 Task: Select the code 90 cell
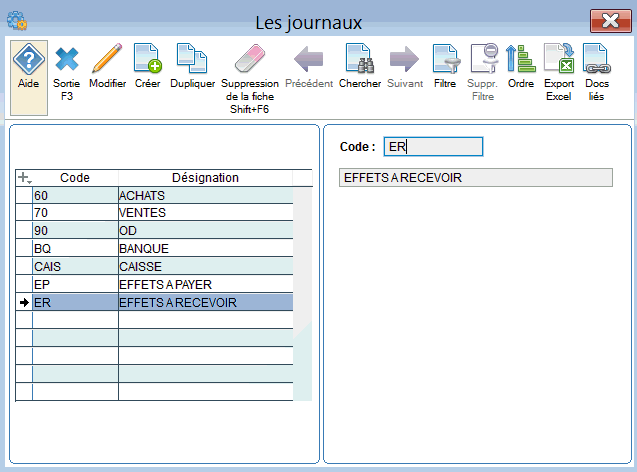click(x=75, y=230)
